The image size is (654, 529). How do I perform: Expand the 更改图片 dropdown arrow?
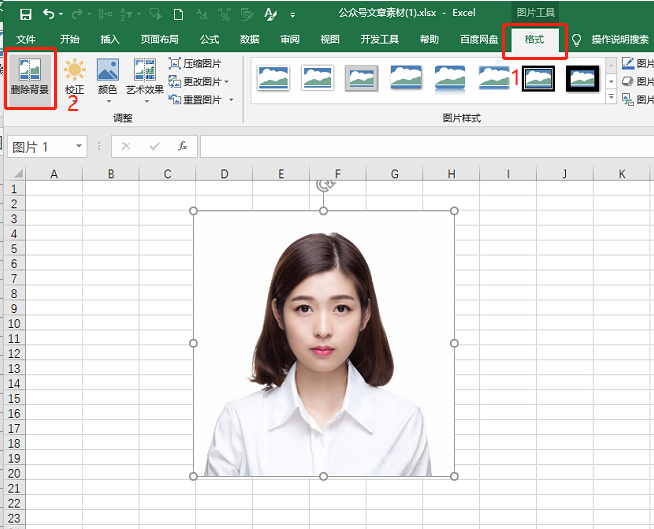227,82
